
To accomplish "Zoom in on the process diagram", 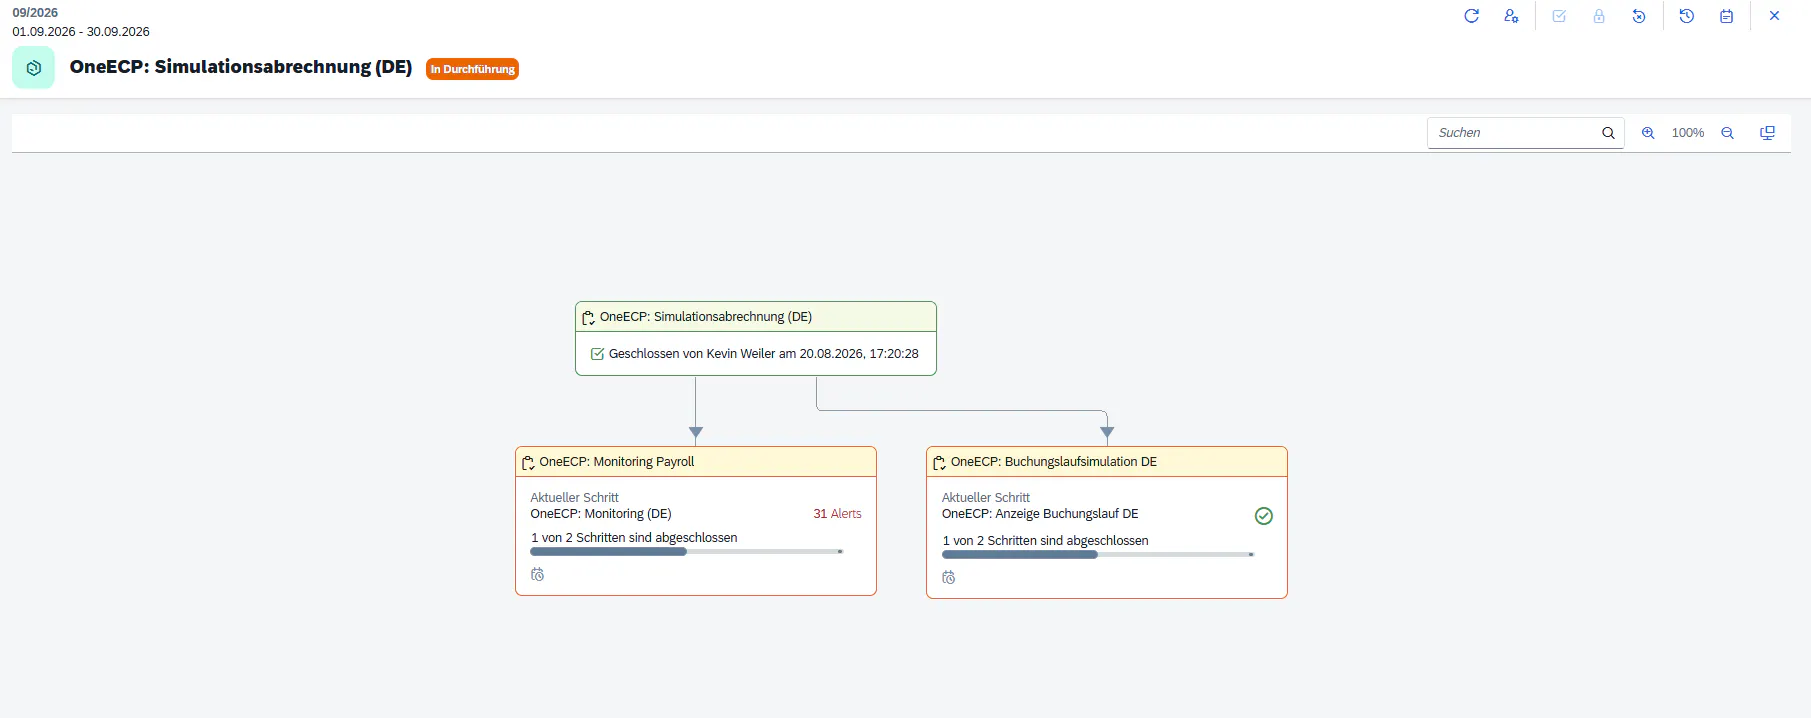I will tap(1648, 133).
